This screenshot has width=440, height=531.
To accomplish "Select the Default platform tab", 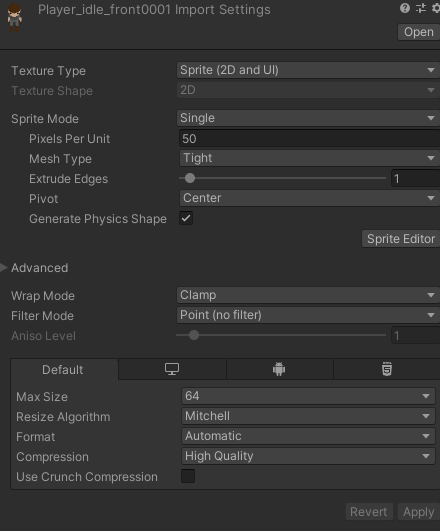I will point(64,369).
